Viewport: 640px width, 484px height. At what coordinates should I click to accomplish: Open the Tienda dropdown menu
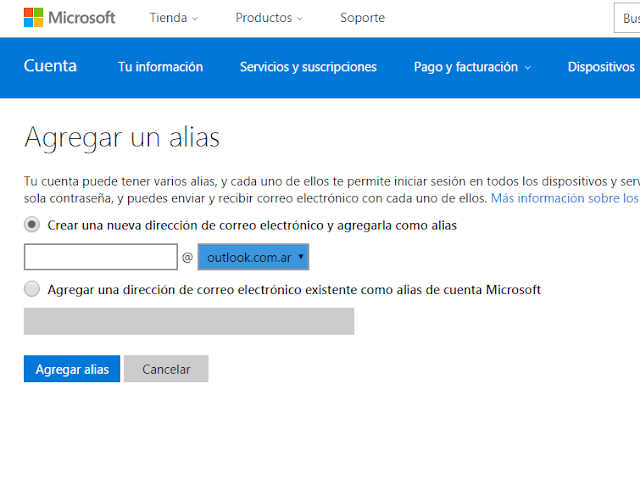173,18
